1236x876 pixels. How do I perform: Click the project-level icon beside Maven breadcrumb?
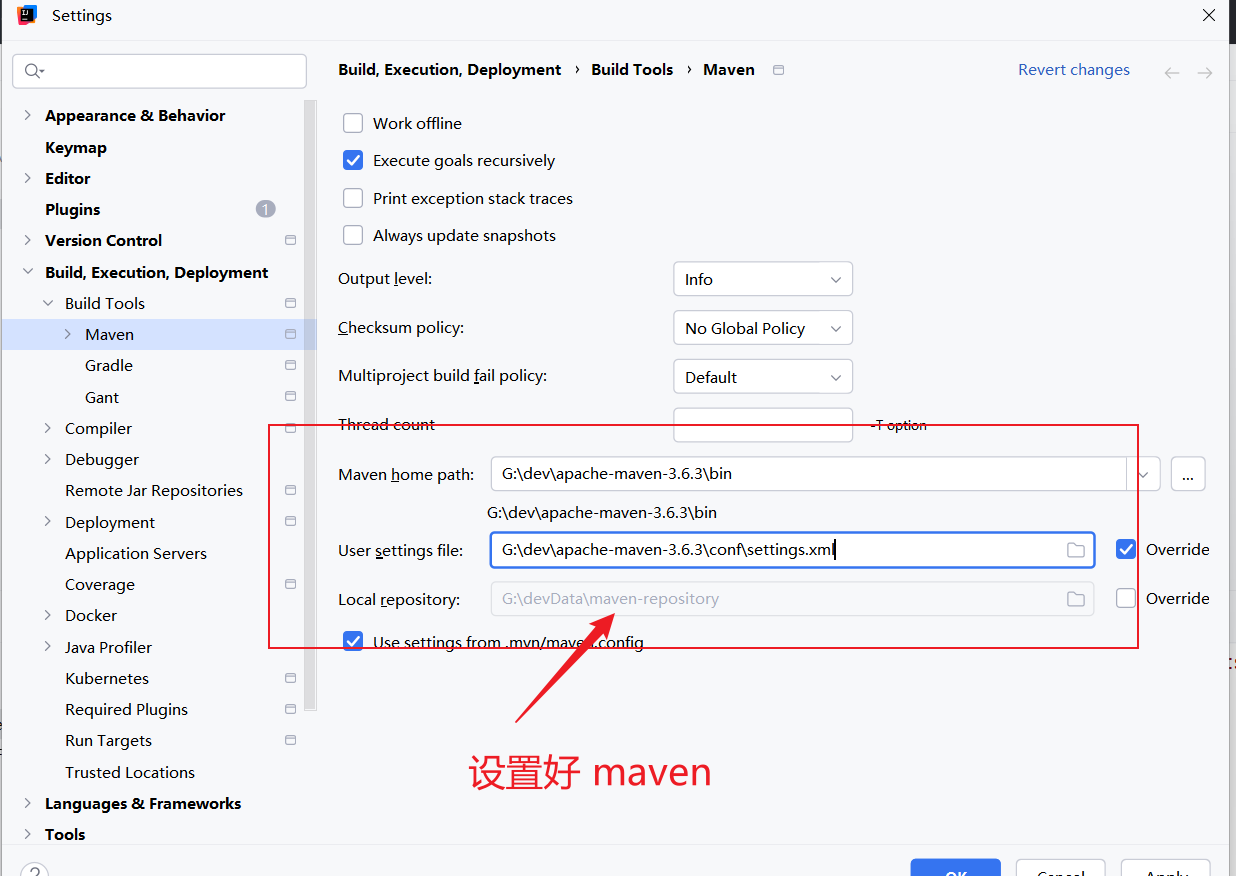pyautogui.click(x=779, y=70)
